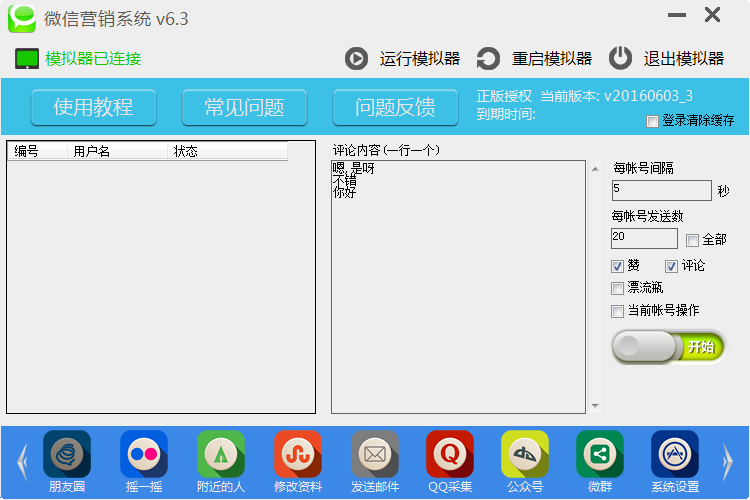Click scroll-down arrow of comment panel
This screenshot has width=750, height=500.
coord(596,406)
